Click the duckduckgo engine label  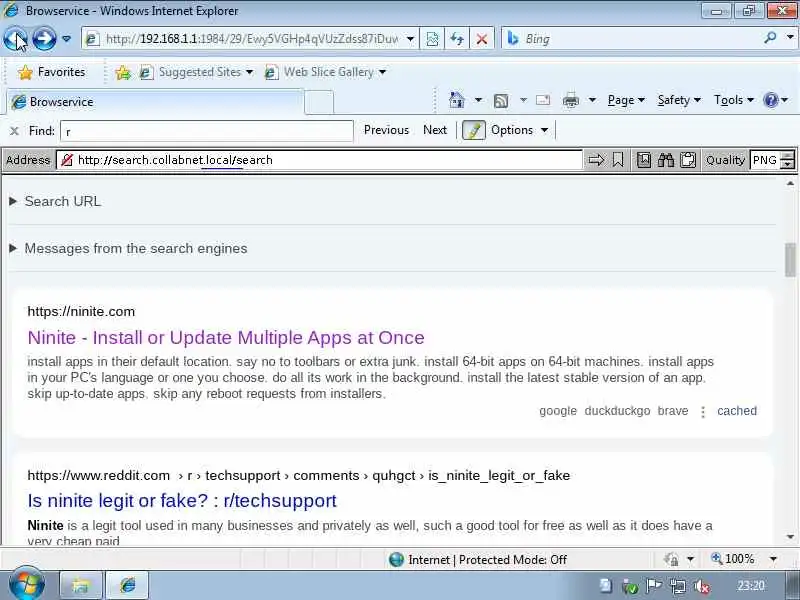pos(617,411)
